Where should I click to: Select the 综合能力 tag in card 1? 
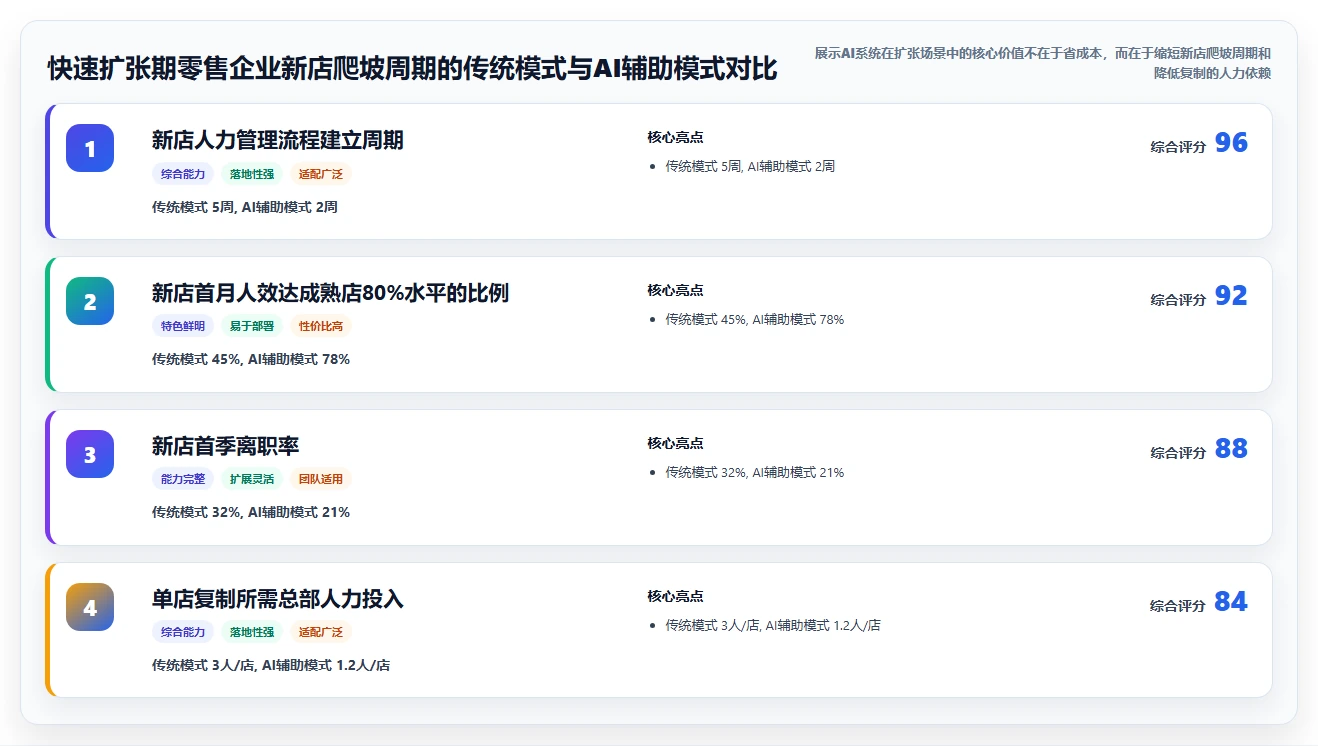click(x=183, y=174)
